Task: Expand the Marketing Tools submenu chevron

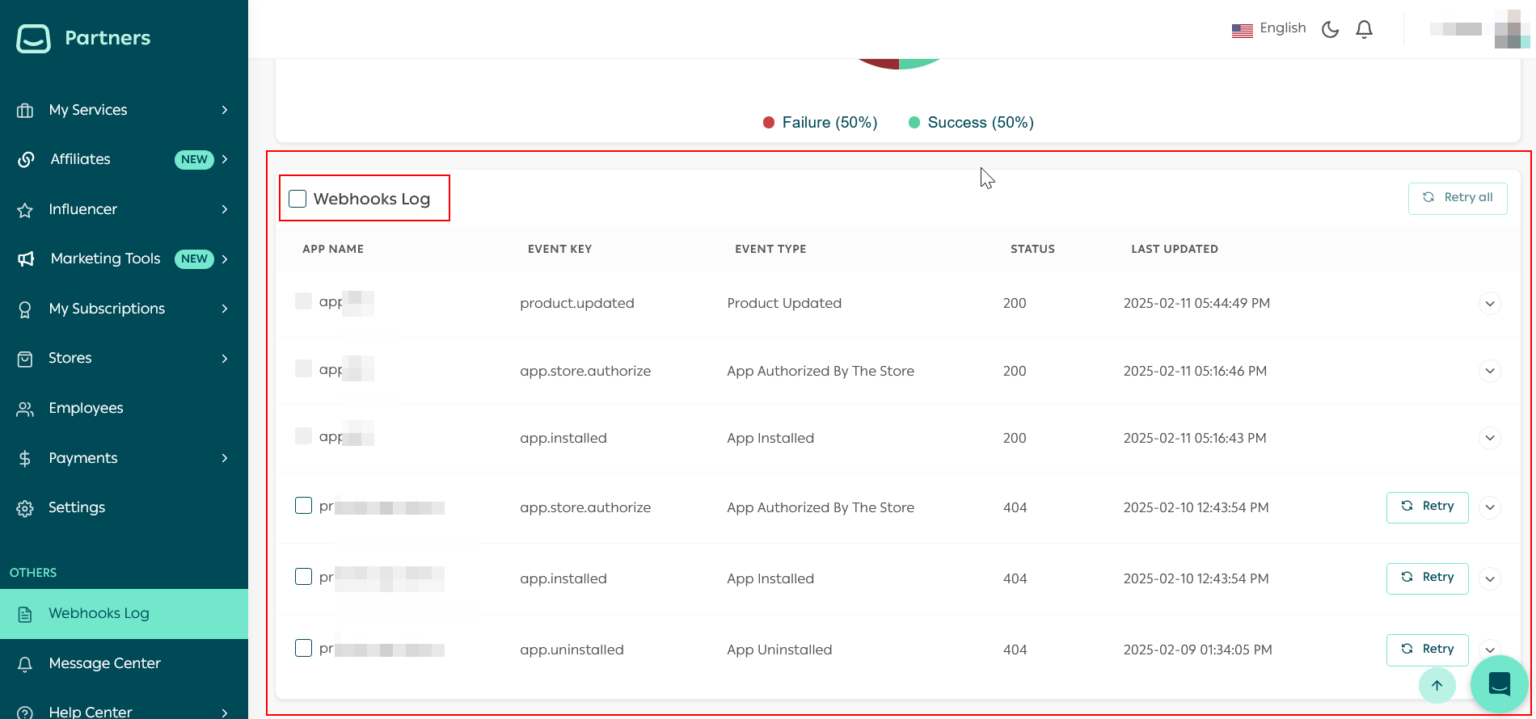Action: pyautogui.click(x=225, y=259)
